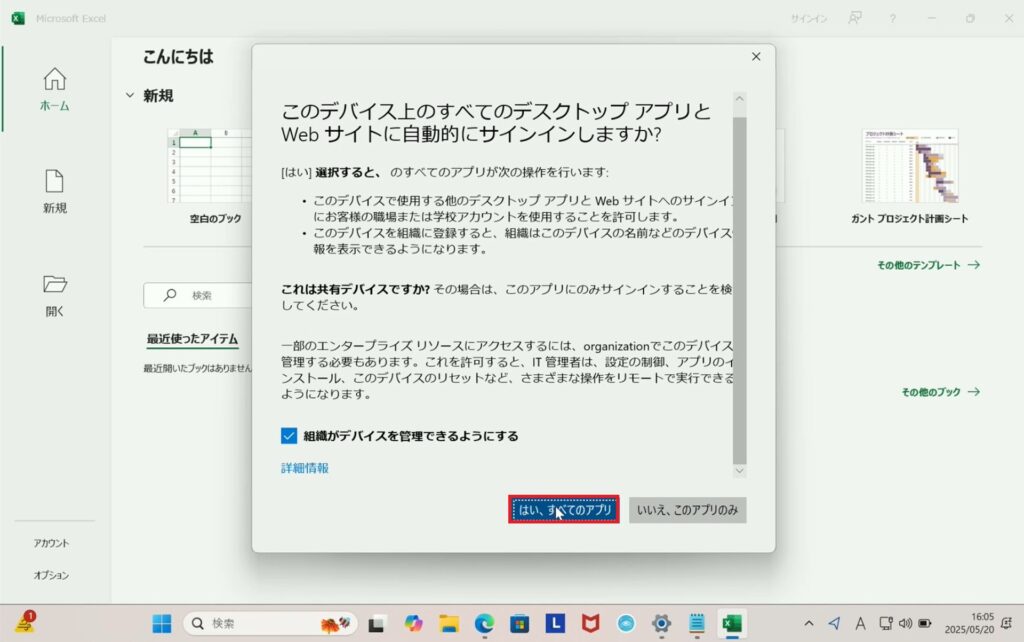Image resolution: width=1024 pixels, height=642 pixels.
Task: Open the blue L app on the taskbar
Action: 555,623
